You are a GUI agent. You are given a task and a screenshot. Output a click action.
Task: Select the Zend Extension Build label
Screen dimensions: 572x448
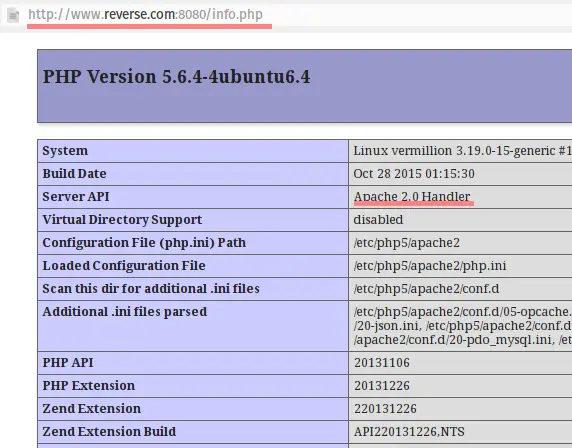pyautogui.click(x=109, y=432)
